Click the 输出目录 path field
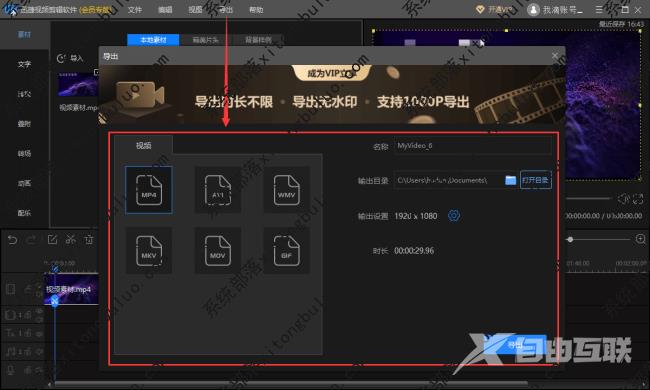This screenshot has height=390, width=650. point(449,180)
